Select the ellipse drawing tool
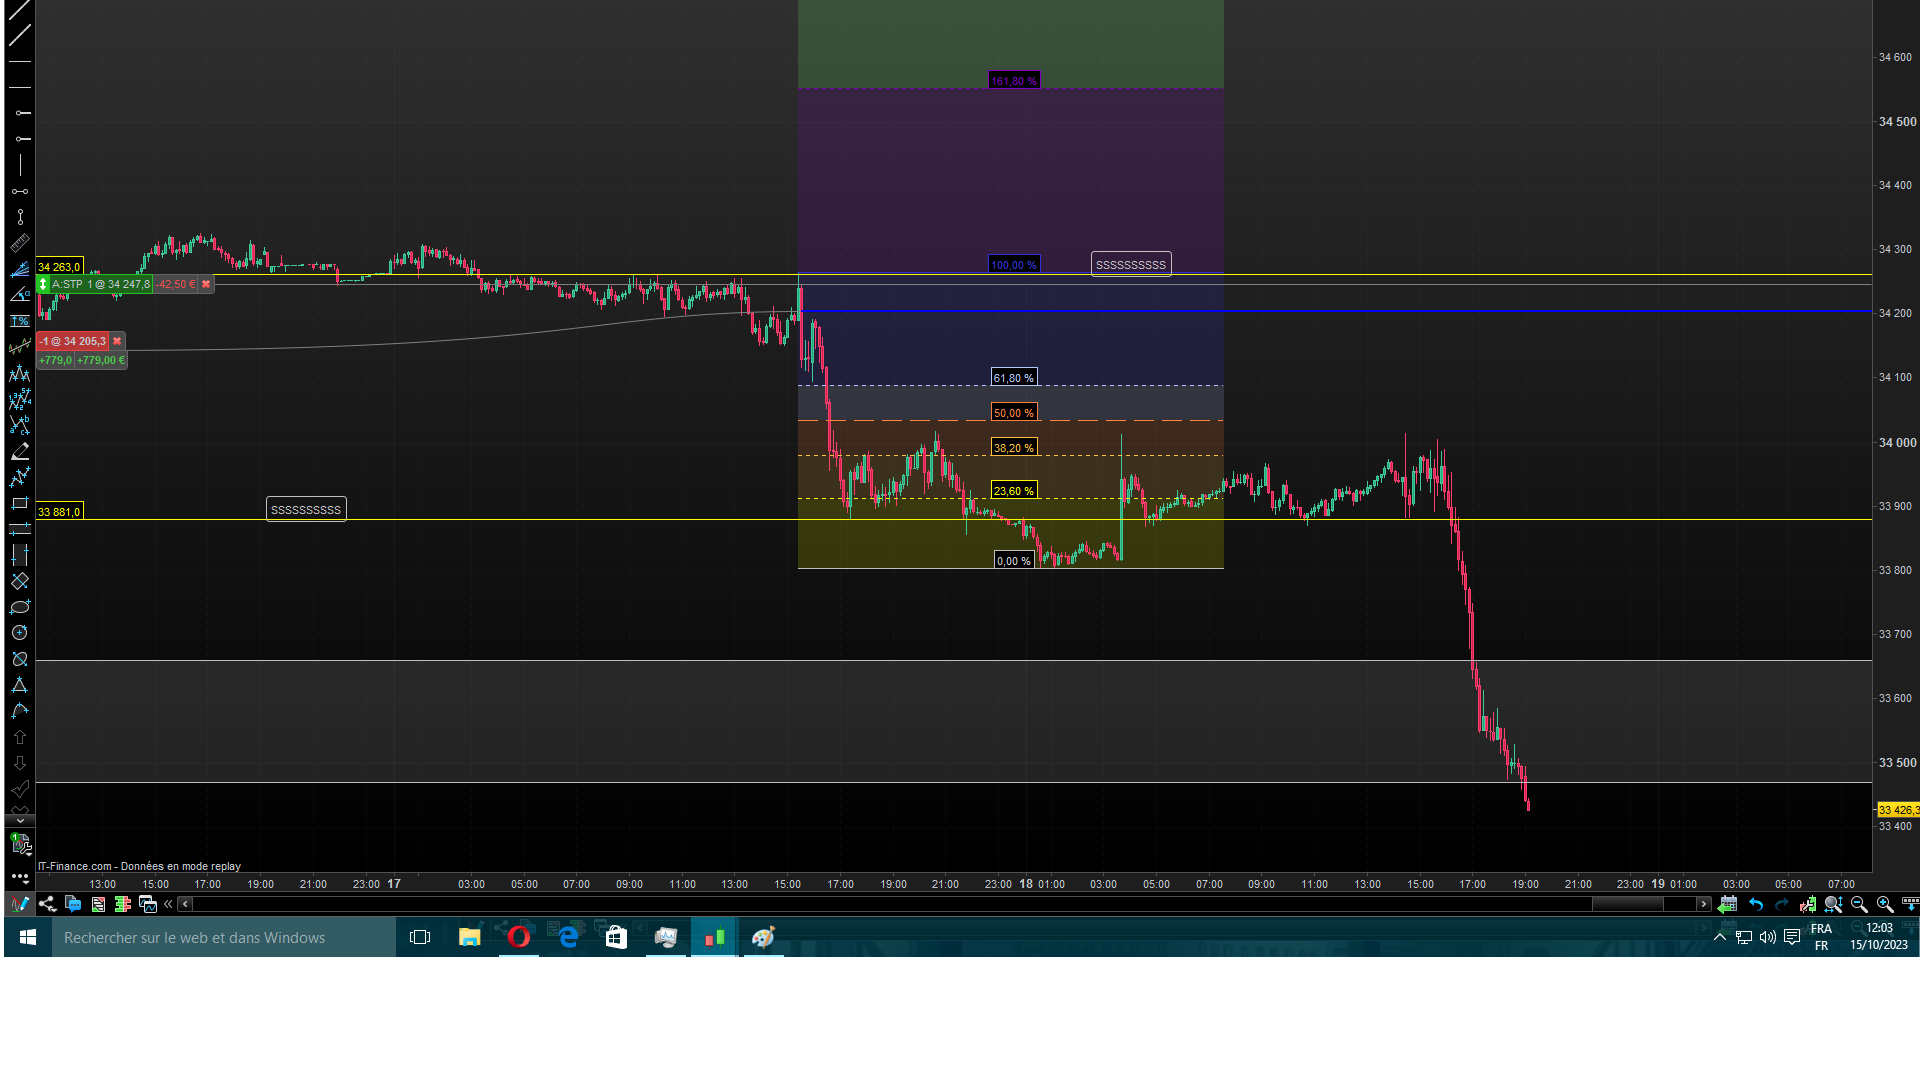 pos(19,607)
